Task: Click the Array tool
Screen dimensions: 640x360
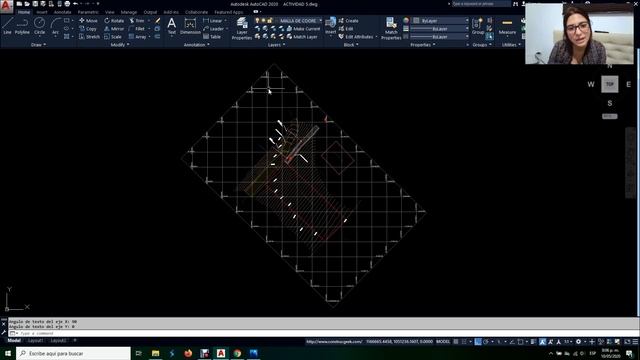Action: [x=138, y=37]
